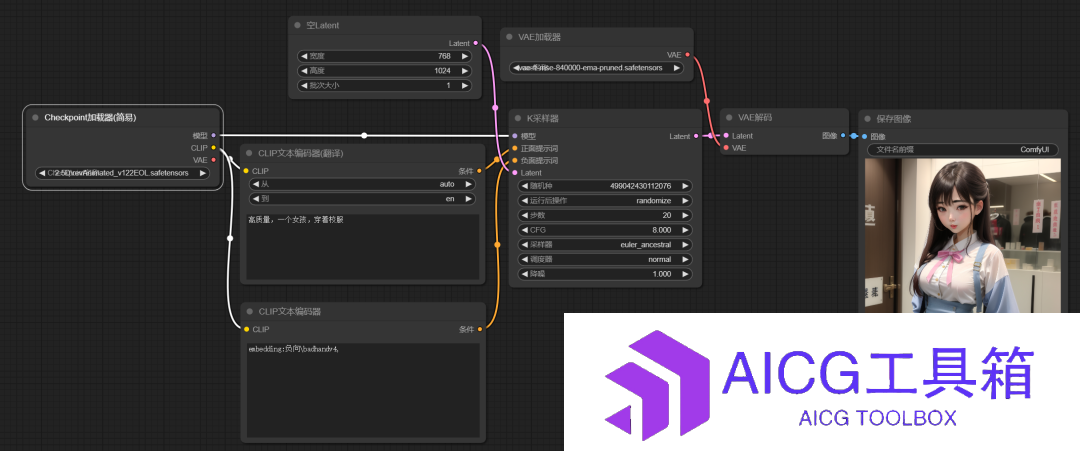Click the 批次大小 value field
The image size is (1080, 451).
point(384,86)
